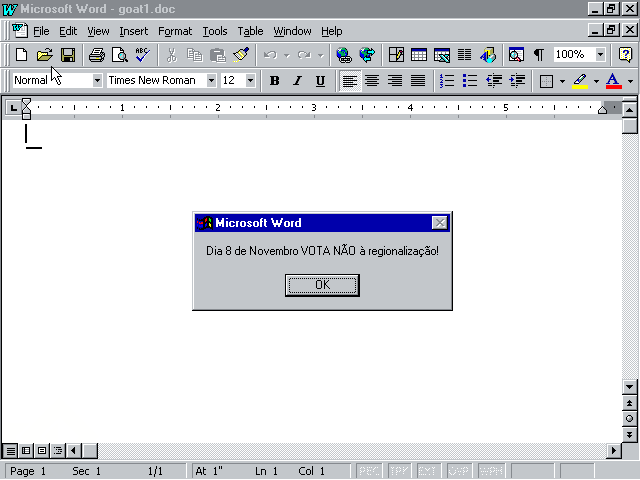Click the vertical scrollbar down arrow
Viewport: 640px width, 480px height.
click(629, 387)
